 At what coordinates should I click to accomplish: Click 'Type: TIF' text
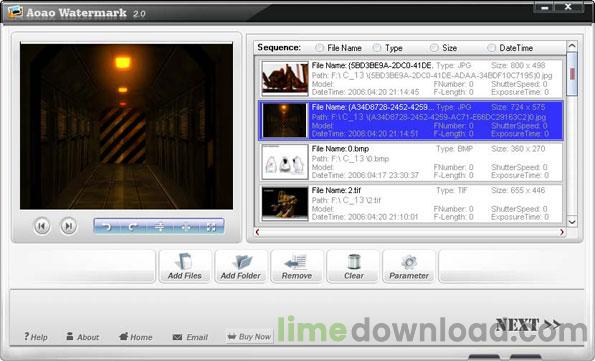coord(452,190)
